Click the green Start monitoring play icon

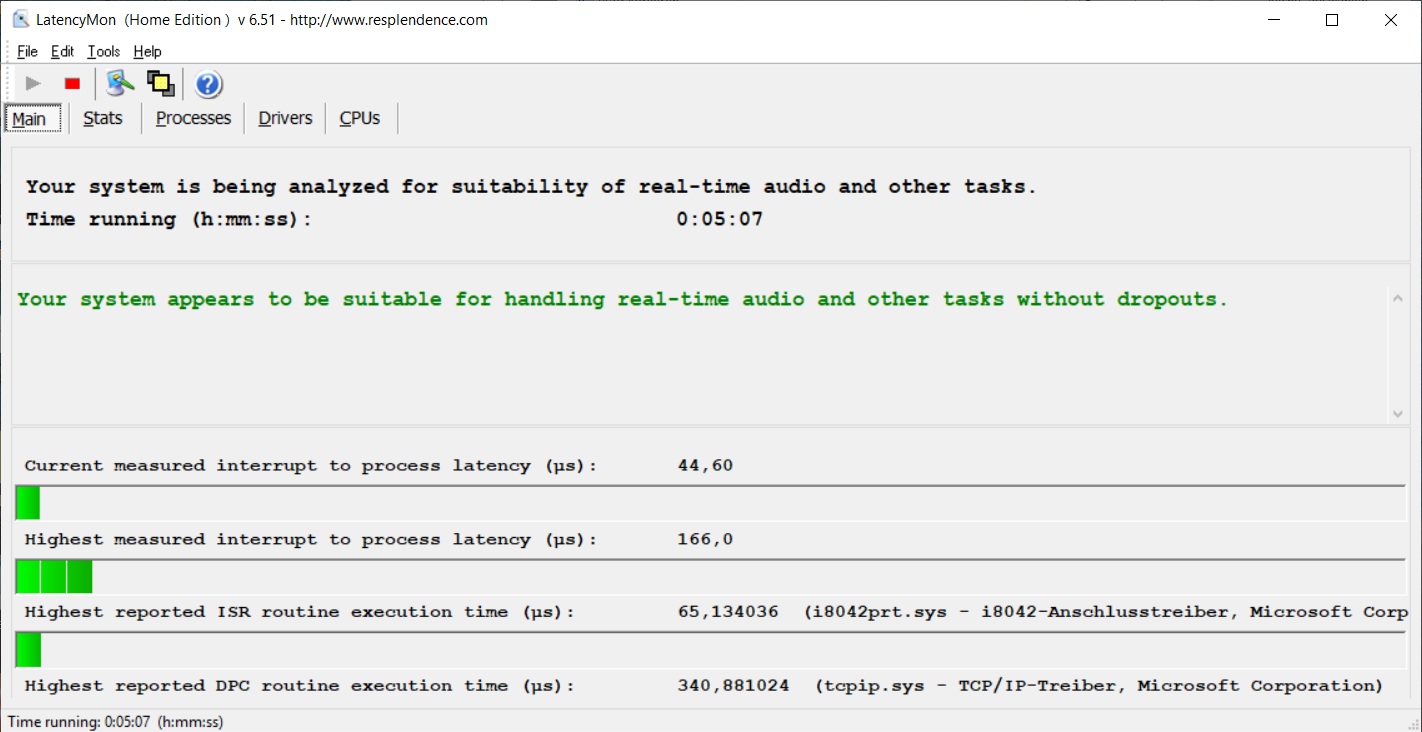click(x=33, y=84)
